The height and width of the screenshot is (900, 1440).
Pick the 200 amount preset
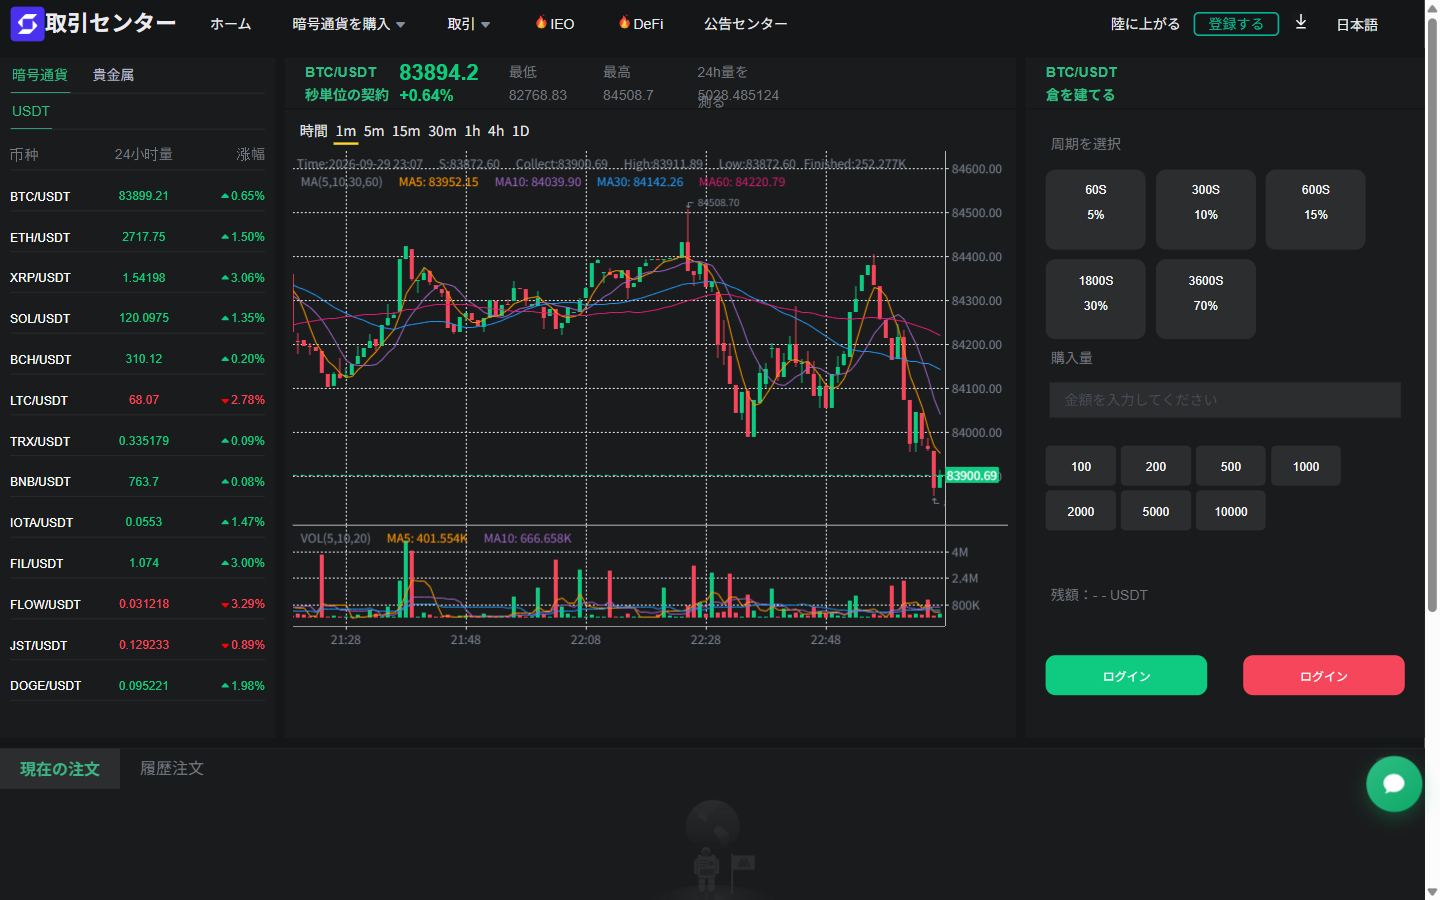(1156, 466)
